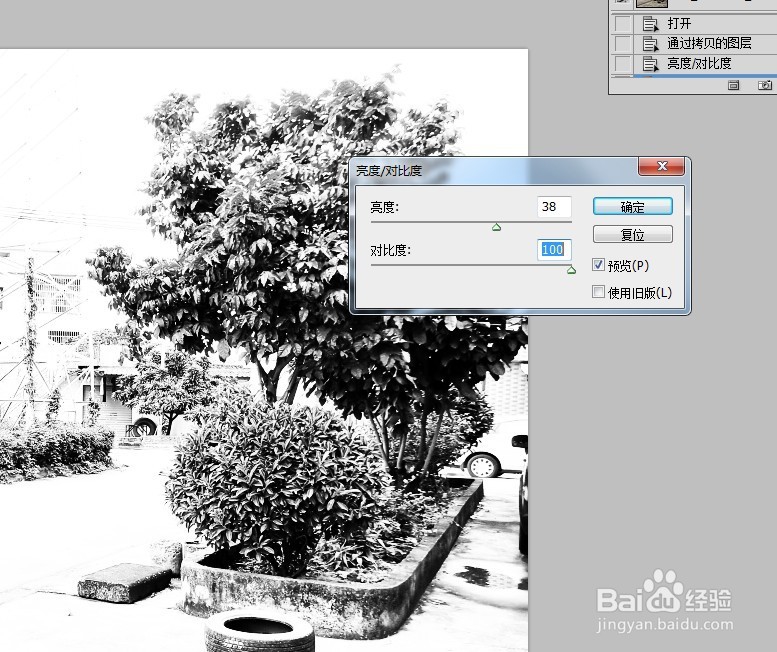Close the 亮度/对比度 dialog

662,166
